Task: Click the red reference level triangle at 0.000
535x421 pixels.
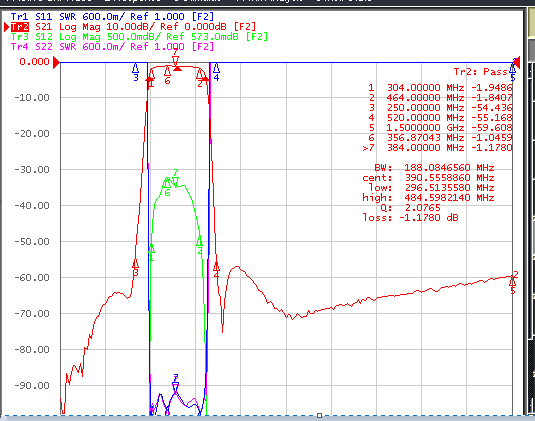Action: [56, 62]
